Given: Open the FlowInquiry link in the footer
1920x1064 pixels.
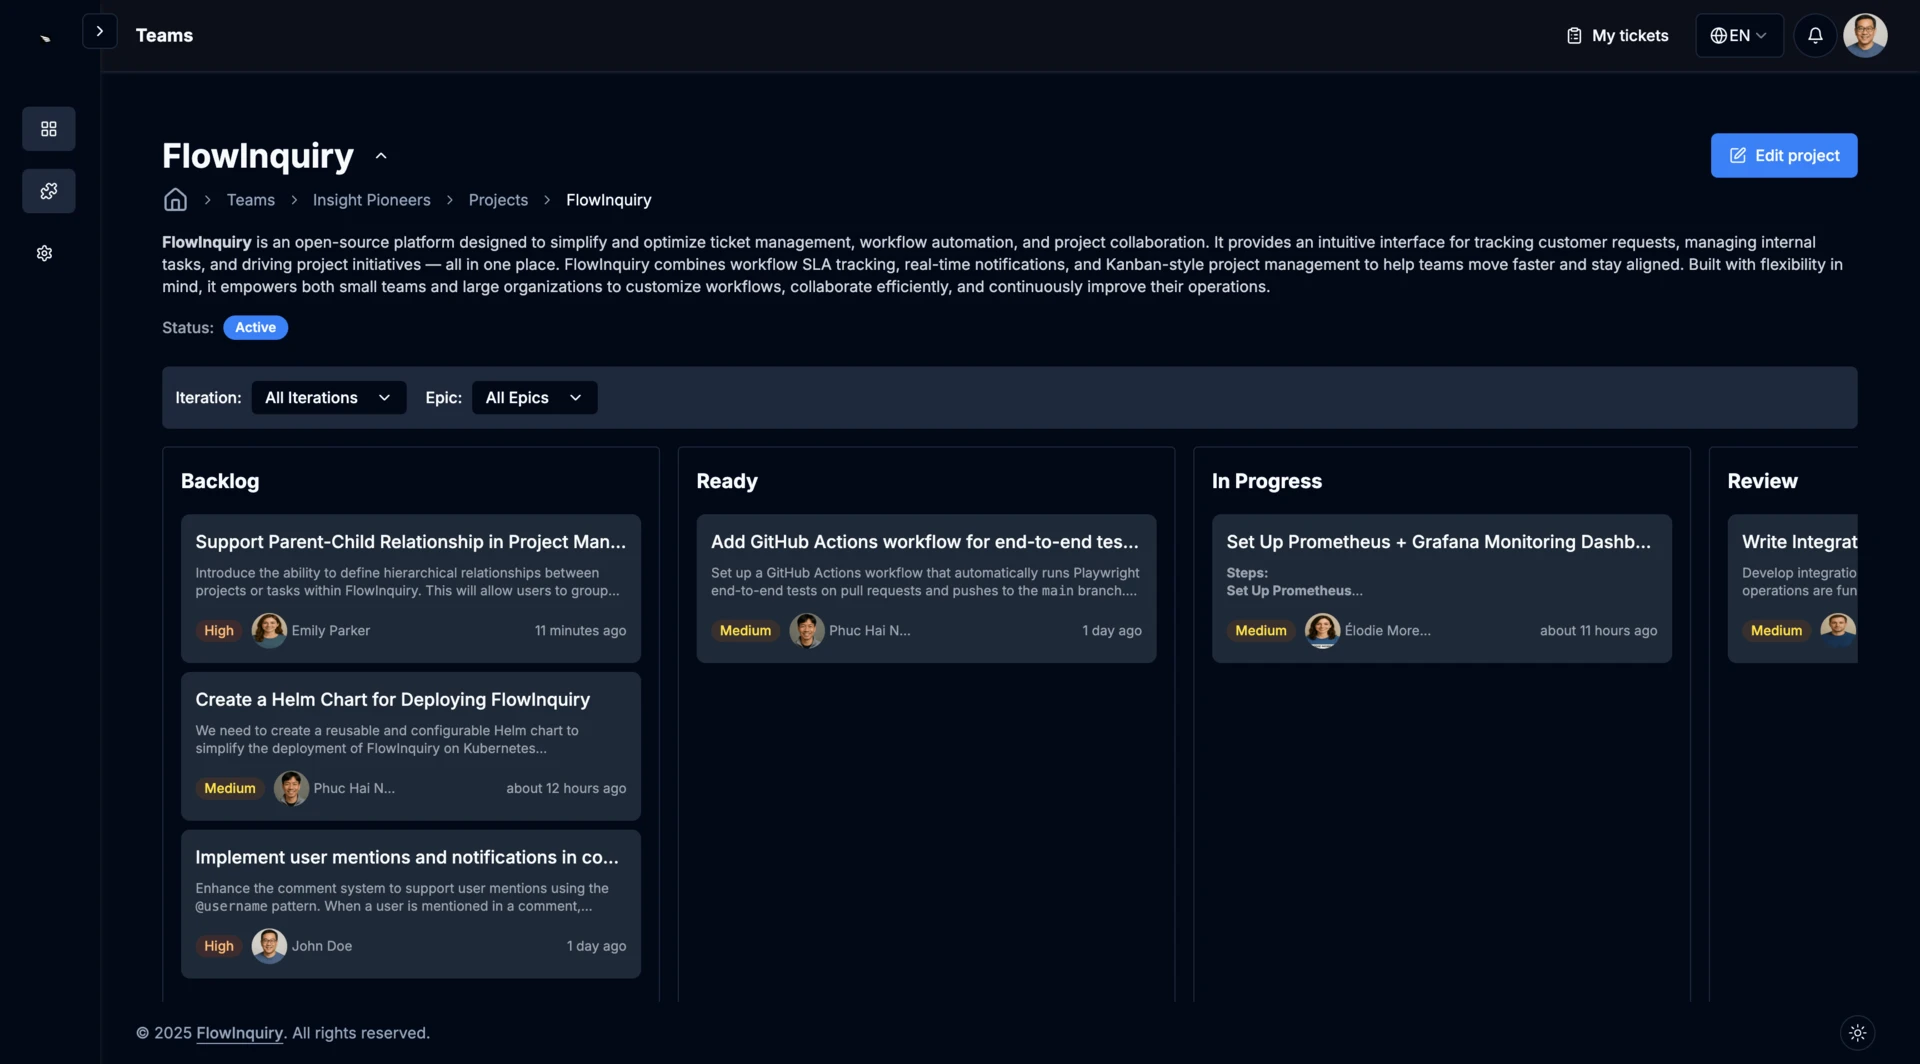Looking at the screenshot, I should [x=239, y=1033].
